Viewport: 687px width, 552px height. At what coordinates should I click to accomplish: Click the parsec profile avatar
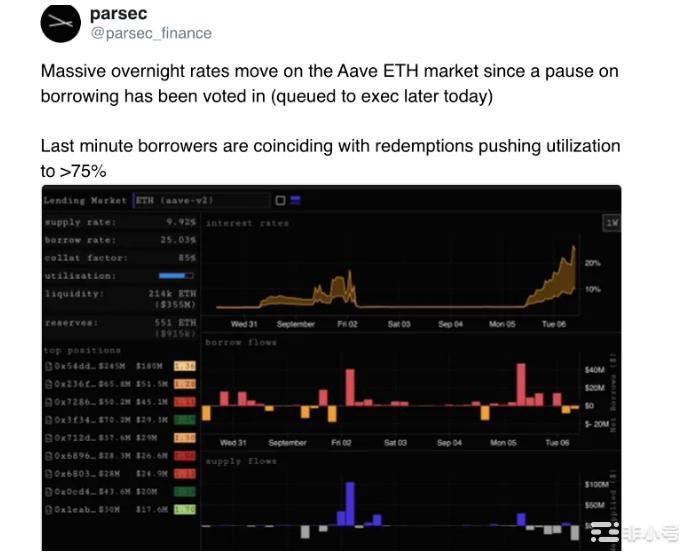point(60,23)
